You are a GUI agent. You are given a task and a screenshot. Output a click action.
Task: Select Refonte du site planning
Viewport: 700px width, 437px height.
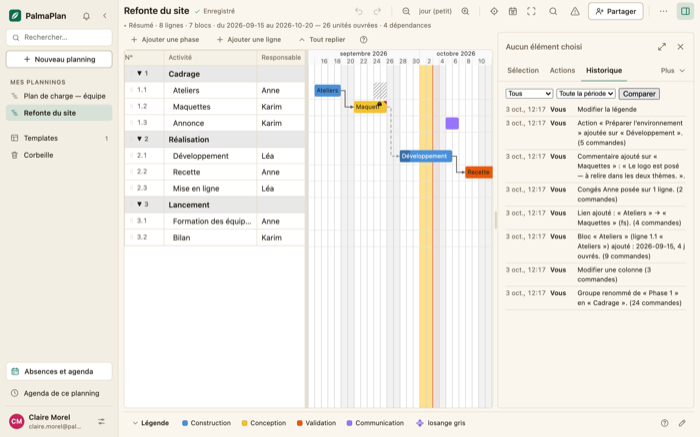(59, 113)
